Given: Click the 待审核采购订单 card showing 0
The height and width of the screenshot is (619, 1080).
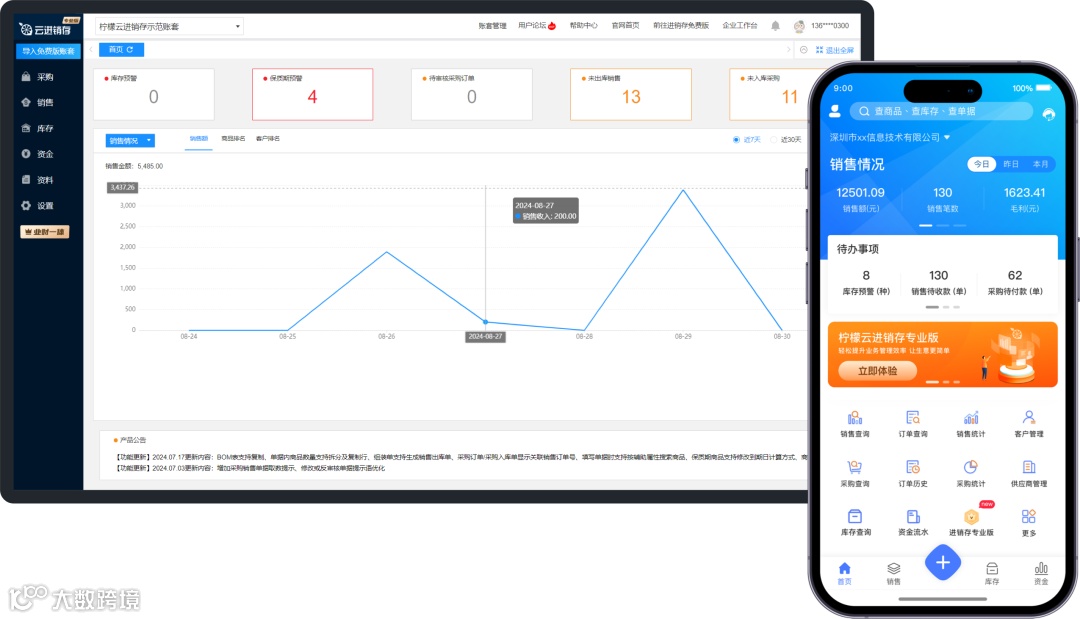Looking at the screenshot, I should 472,94.
